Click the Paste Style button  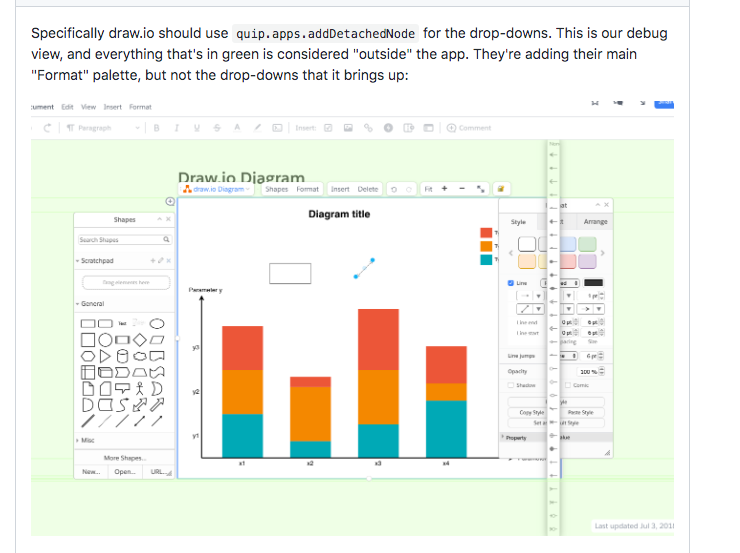(580, 412)
